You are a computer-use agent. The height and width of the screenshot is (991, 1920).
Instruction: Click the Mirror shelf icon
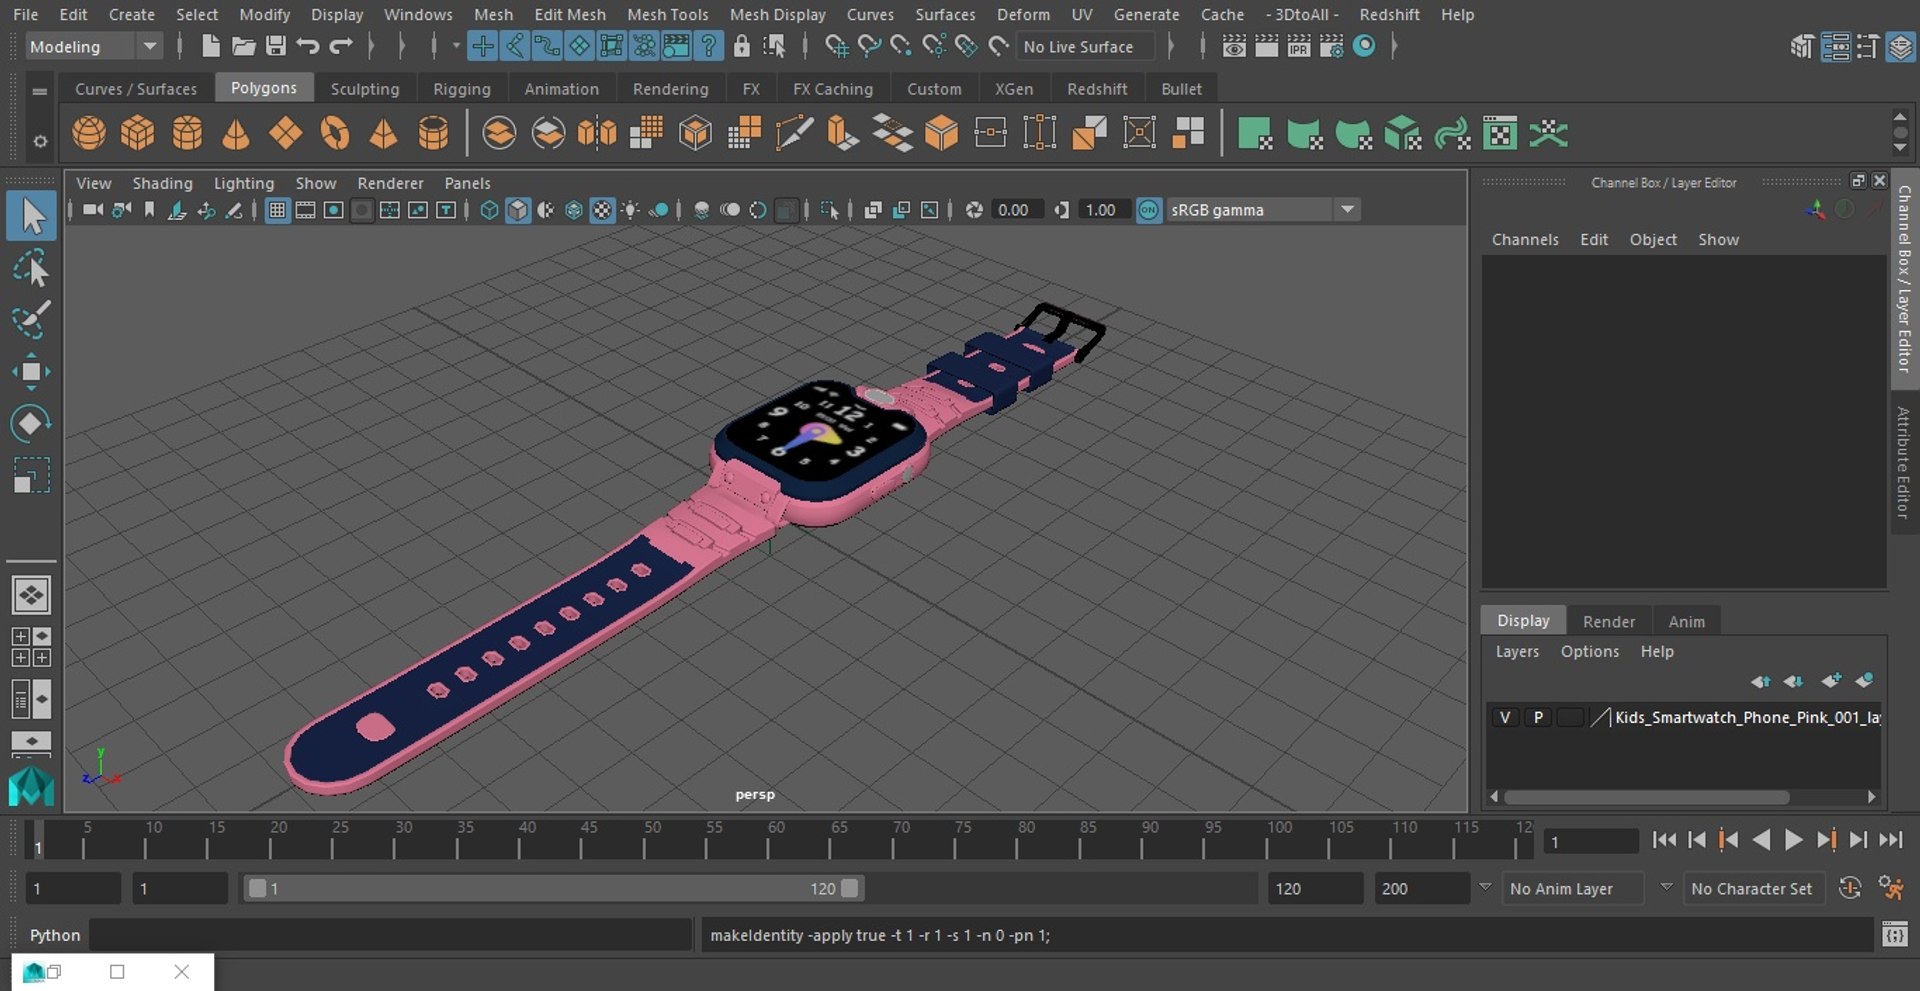tap(597, 133)
